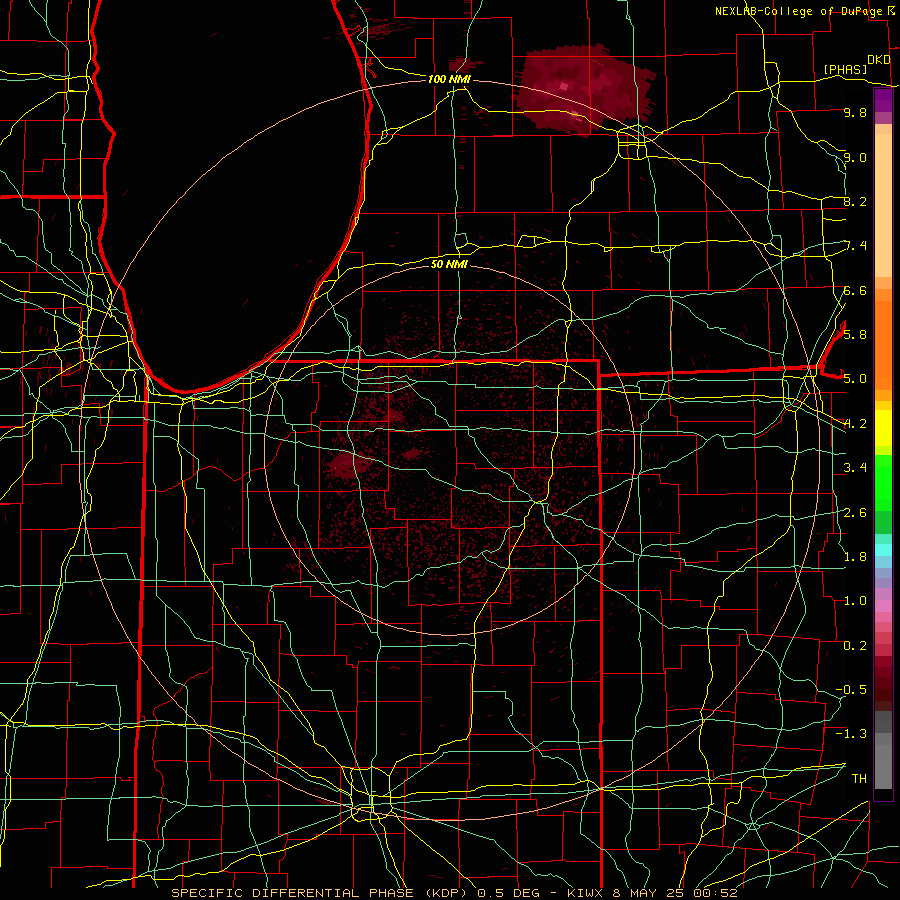
Task: Click the 5.0 scale value
Action: tap(855, 379)
